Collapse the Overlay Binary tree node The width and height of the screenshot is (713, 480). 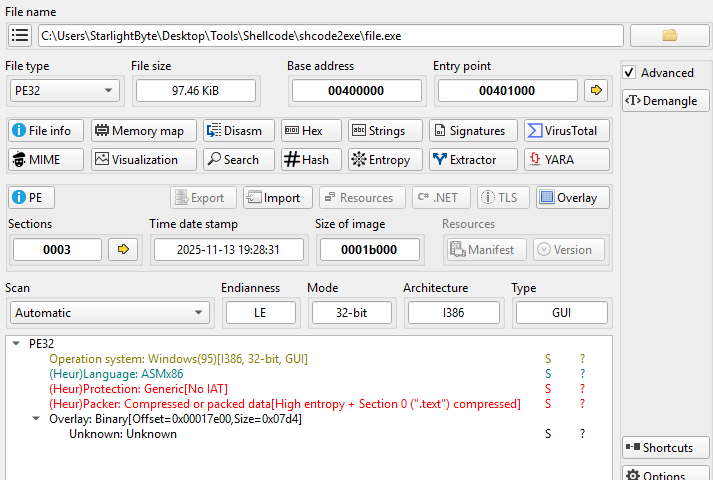point(38,419)
